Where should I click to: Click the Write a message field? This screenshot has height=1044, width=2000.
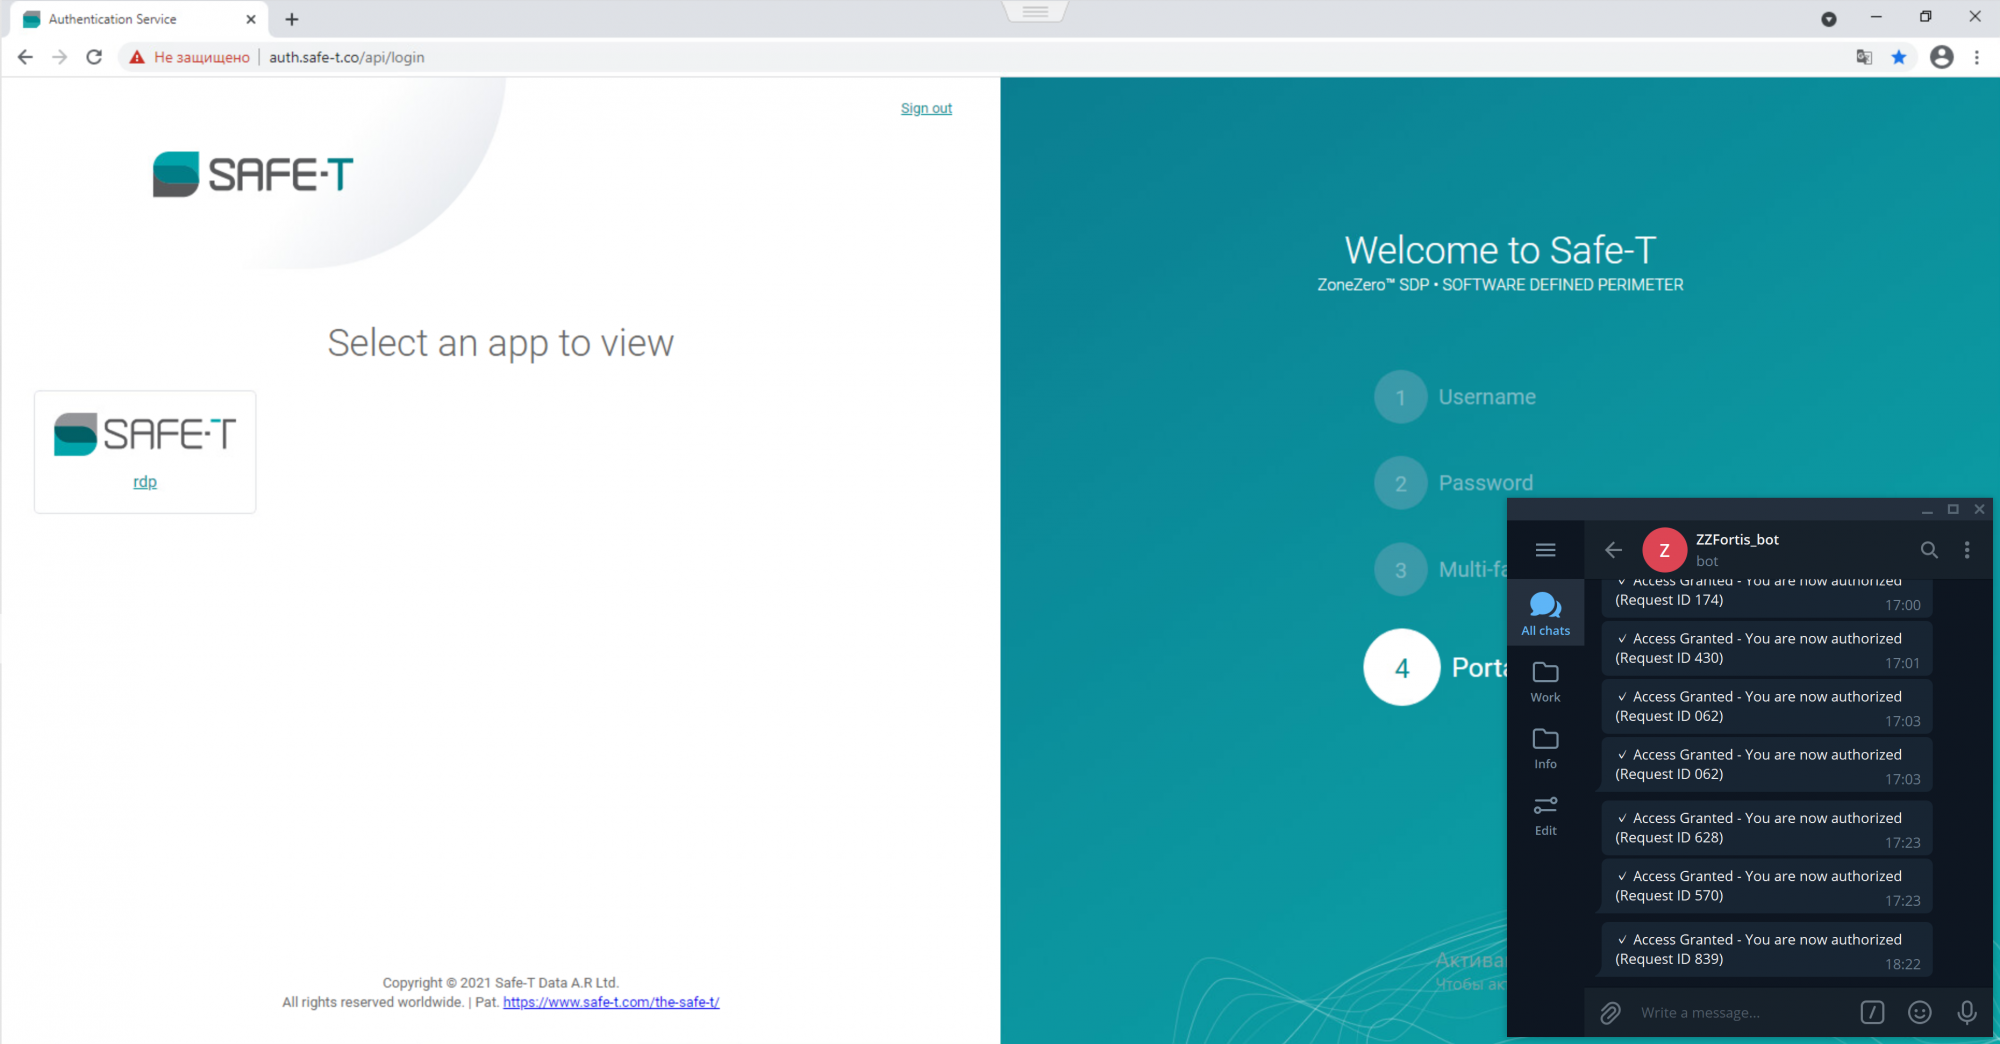point(1740,1013)
